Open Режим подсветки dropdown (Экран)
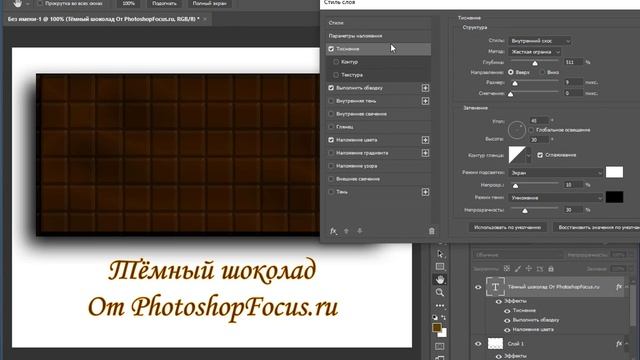 [556, 173]
